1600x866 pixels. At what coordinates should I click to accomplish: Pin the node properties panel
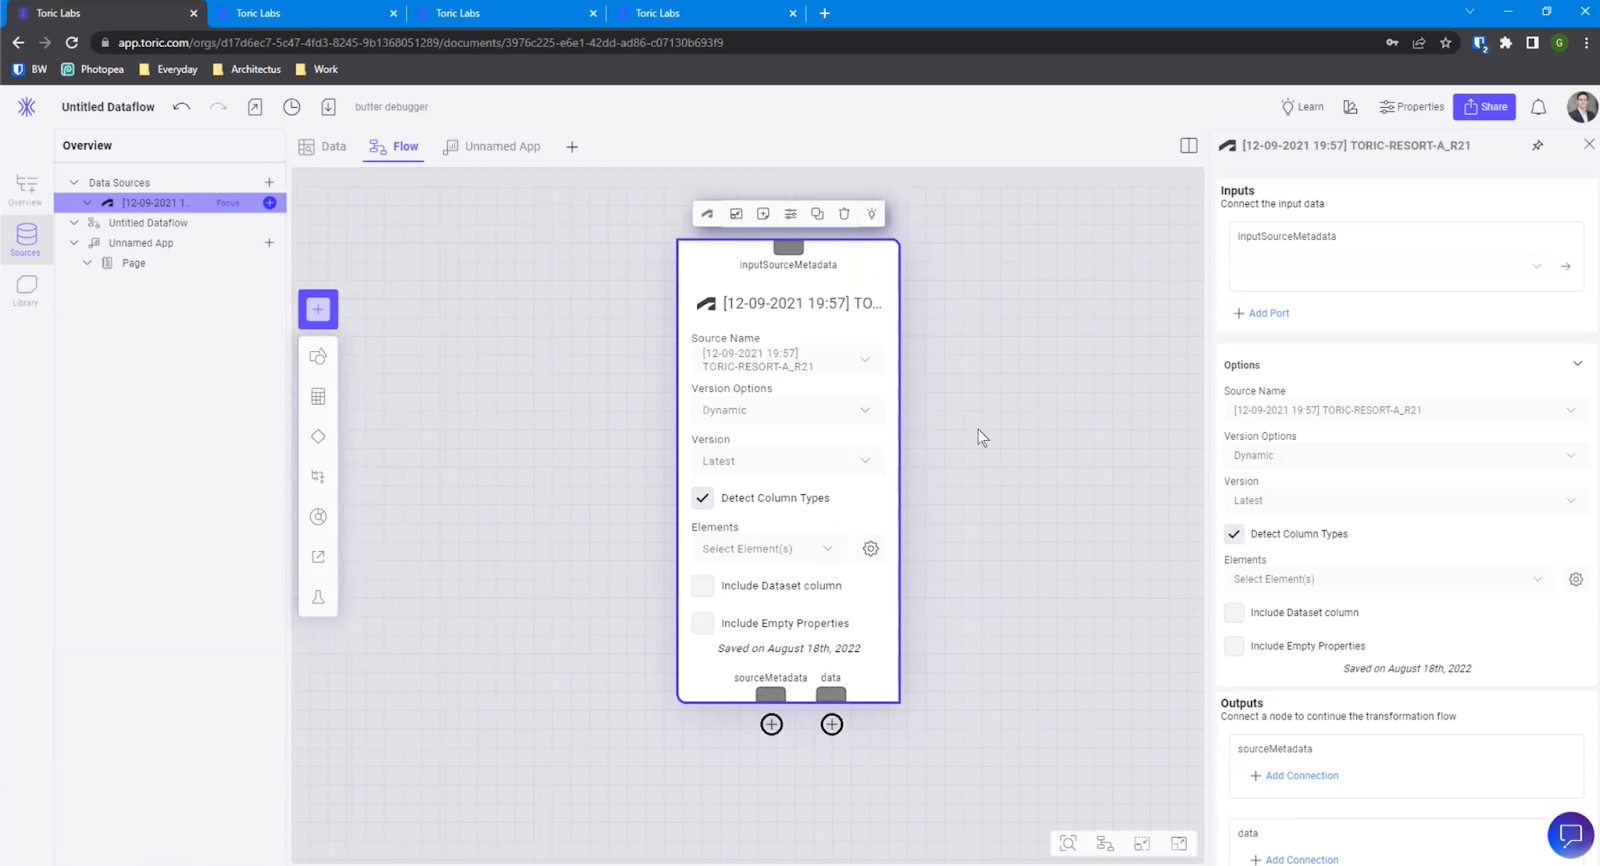[1537, 146]
